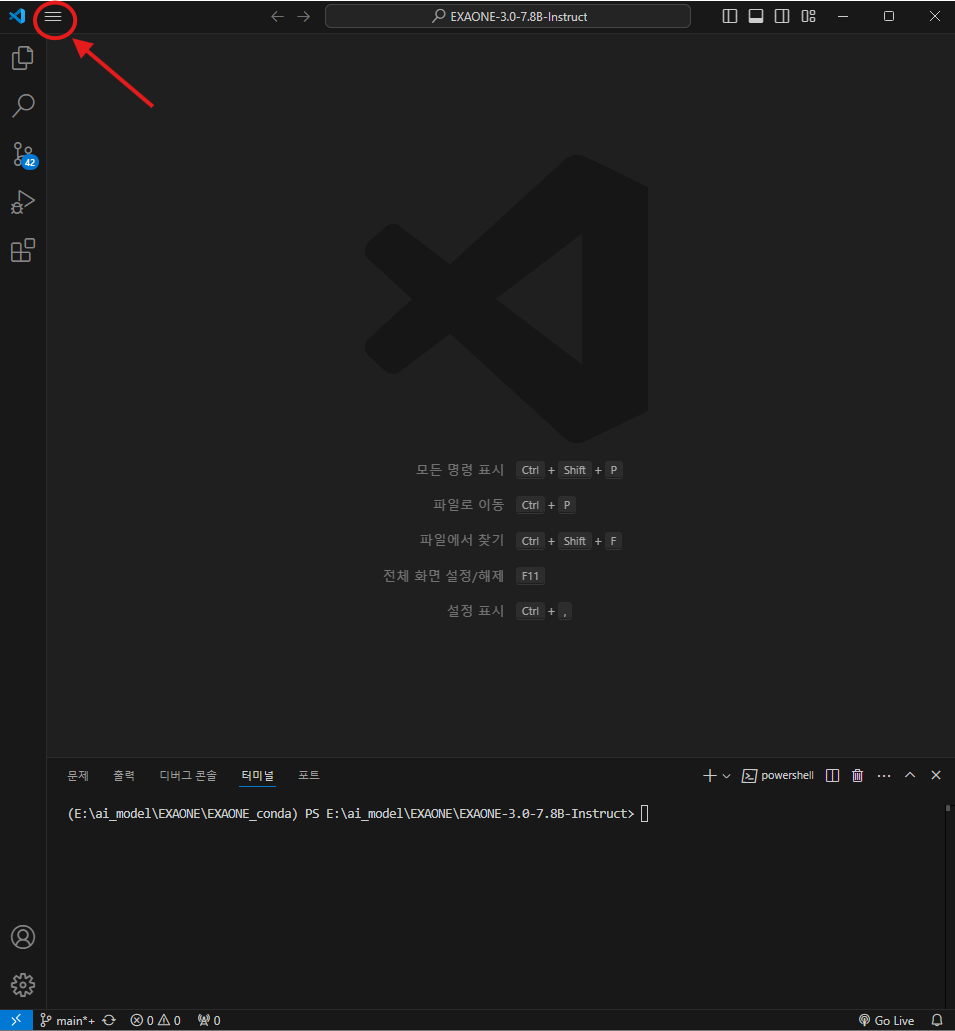
Task: Open the Run and Debug view
Action: pyautogui.click(x=23, y=202)
